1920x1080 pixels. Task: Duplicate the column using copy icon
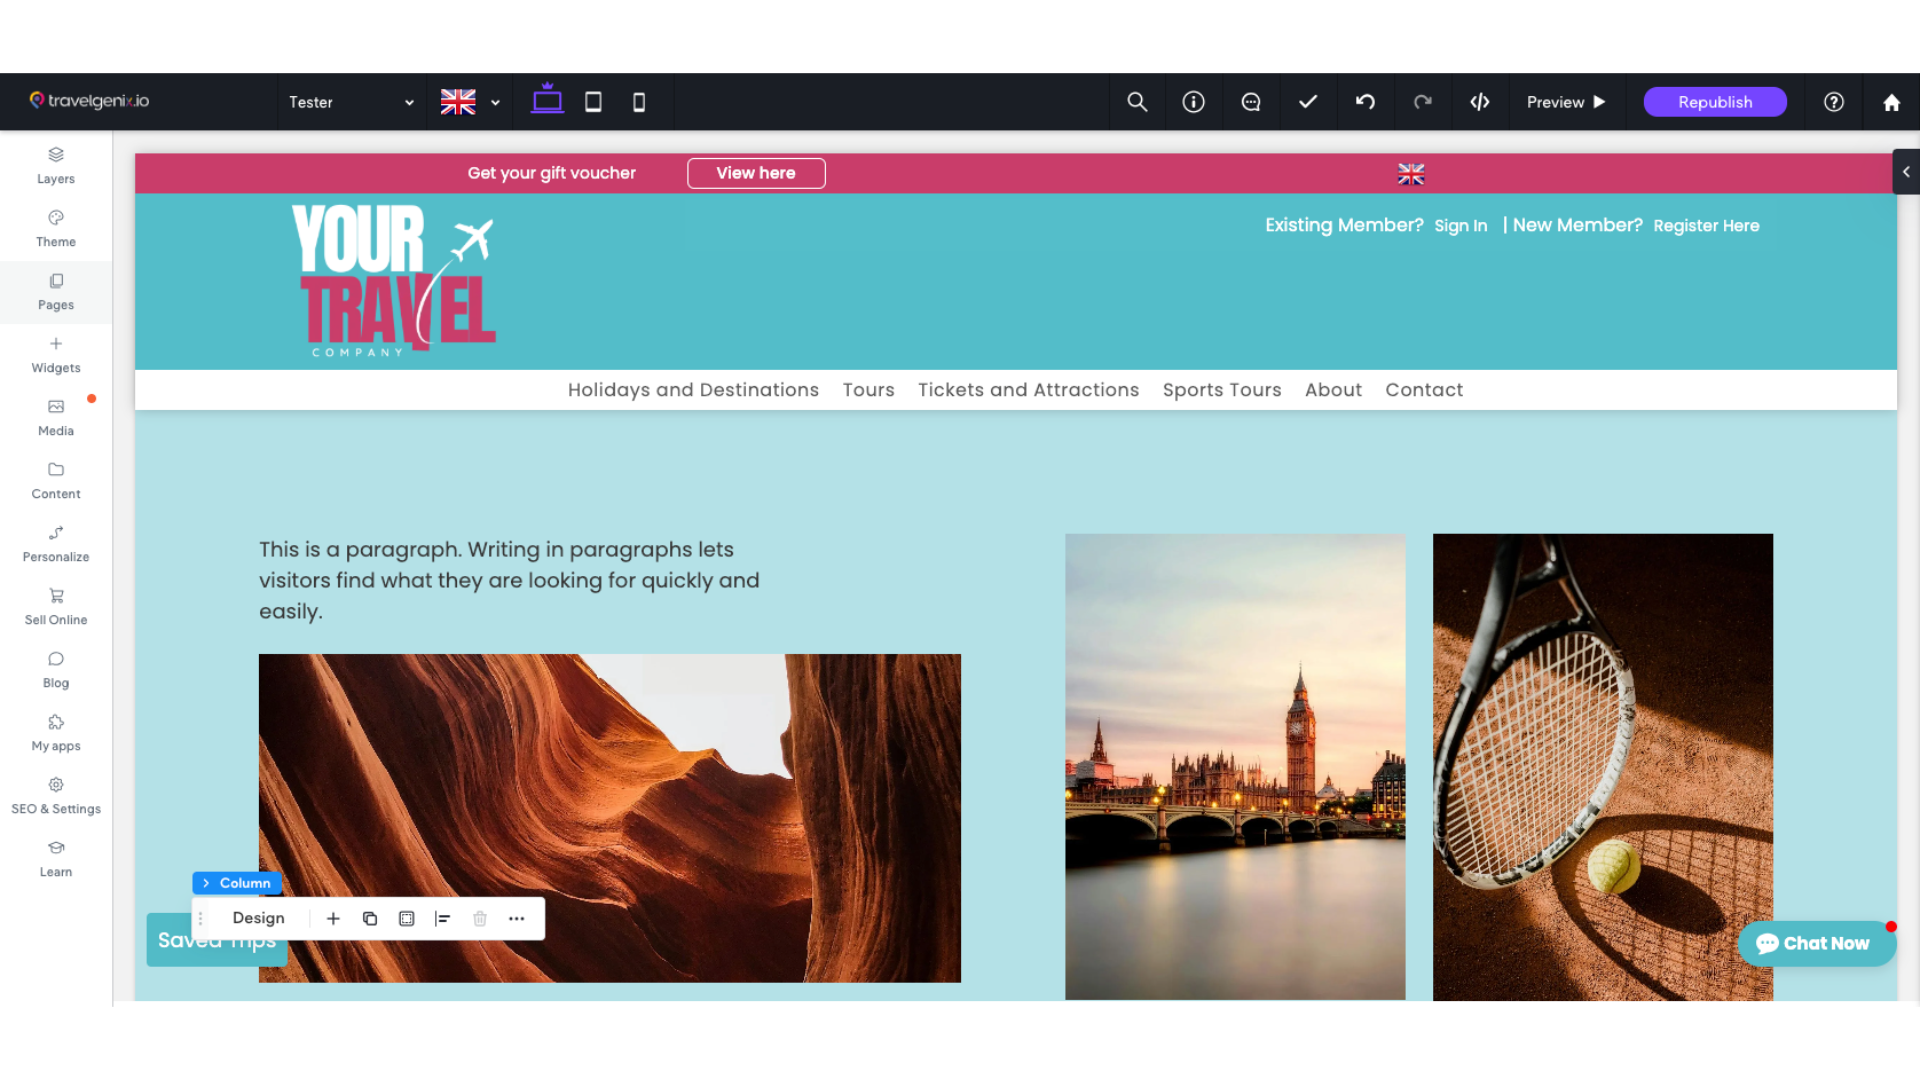[370, 918]
